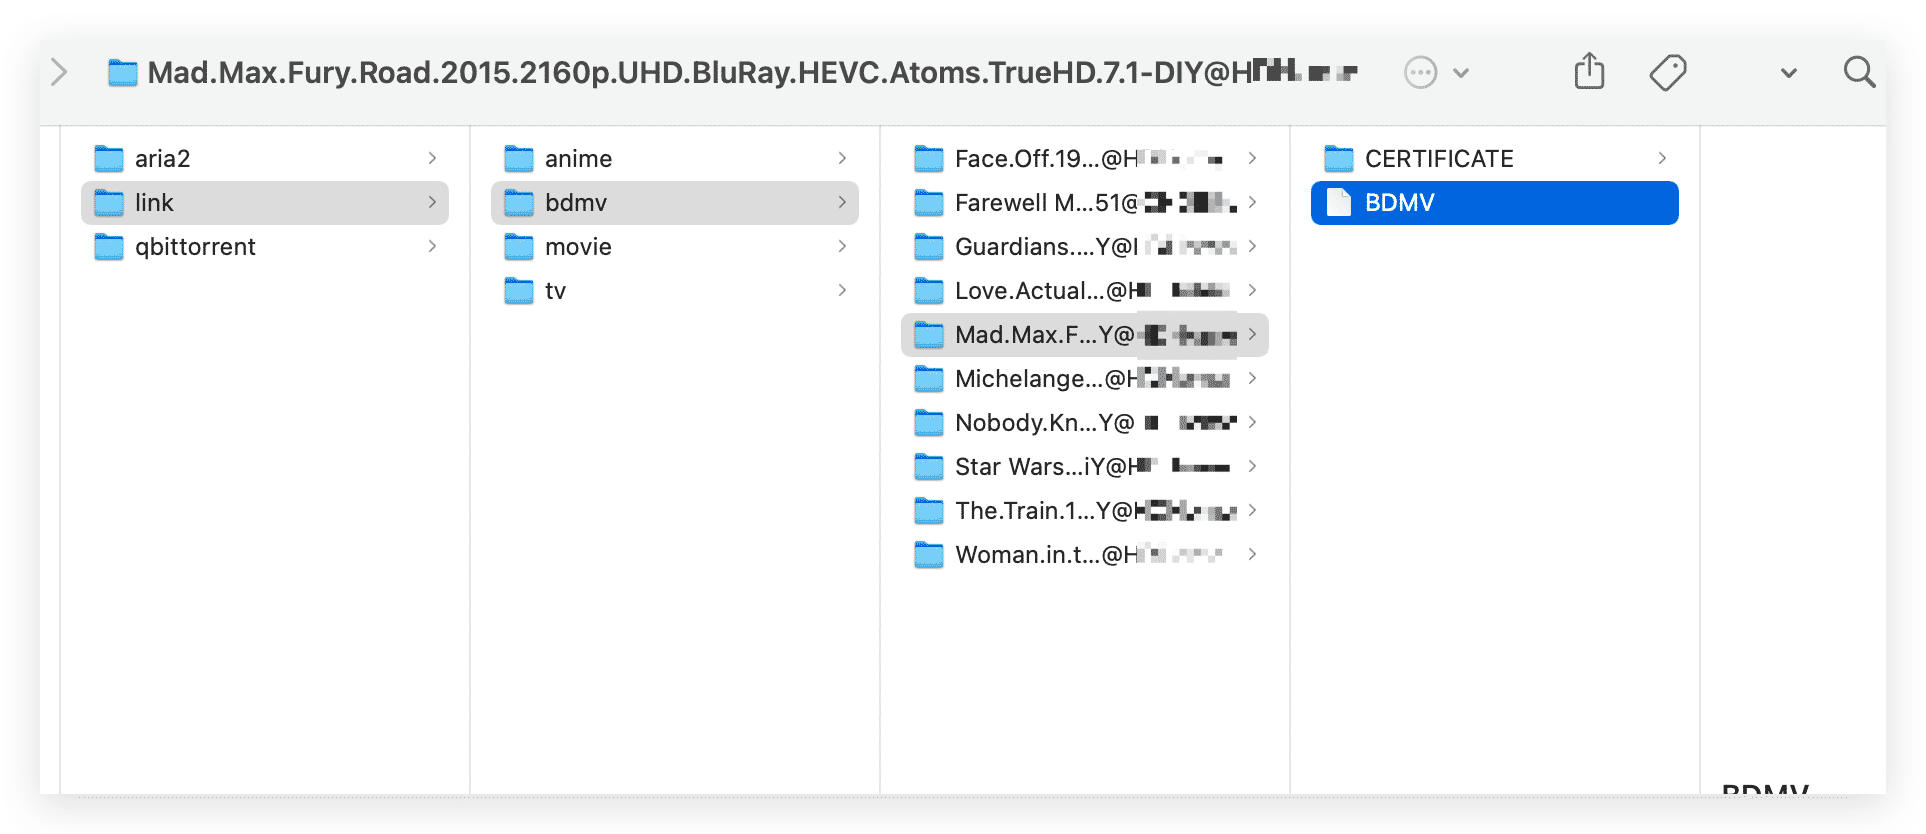The height and width of the screenshot is (834, 1926).
Task: Click the forward navigation chevron
Action: point(59,72)
